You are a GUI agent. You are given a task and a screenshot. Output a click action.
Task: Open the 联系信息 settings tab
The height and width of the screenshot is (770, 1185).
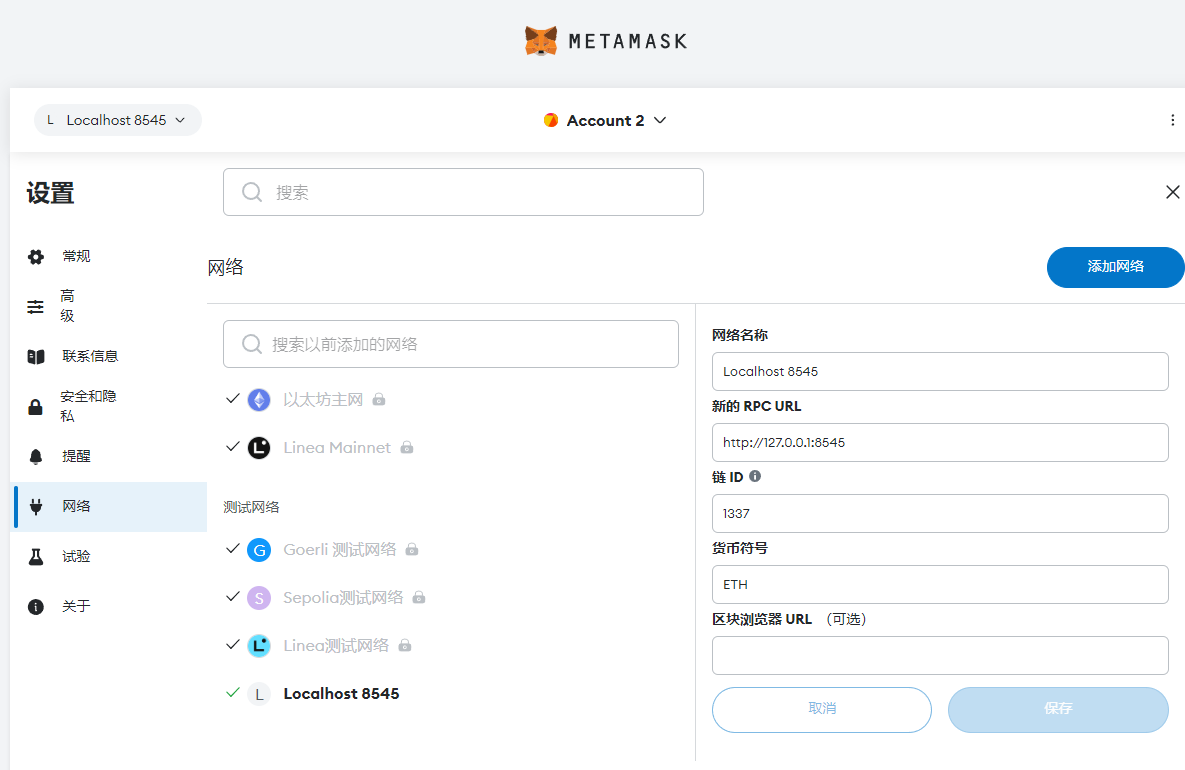[109, 356]
